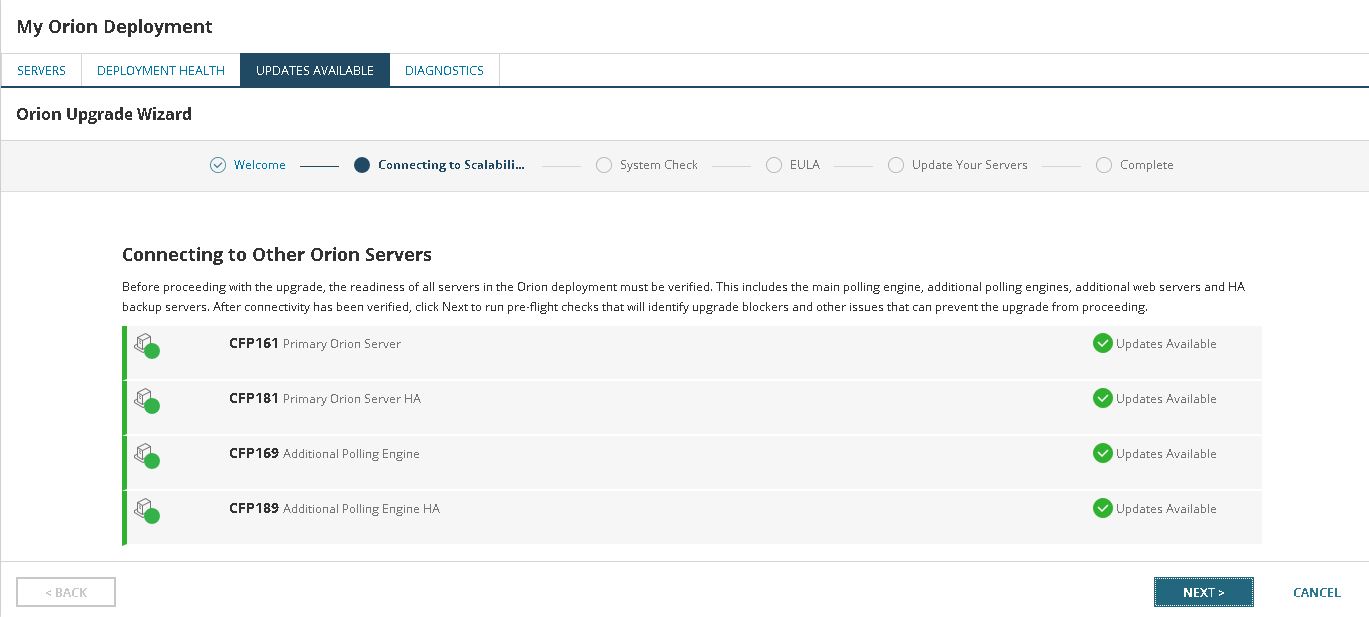Viewport: 1369px width, 617px height.
Task: Click the CFP169 server status icon
Action: (147, 455)
